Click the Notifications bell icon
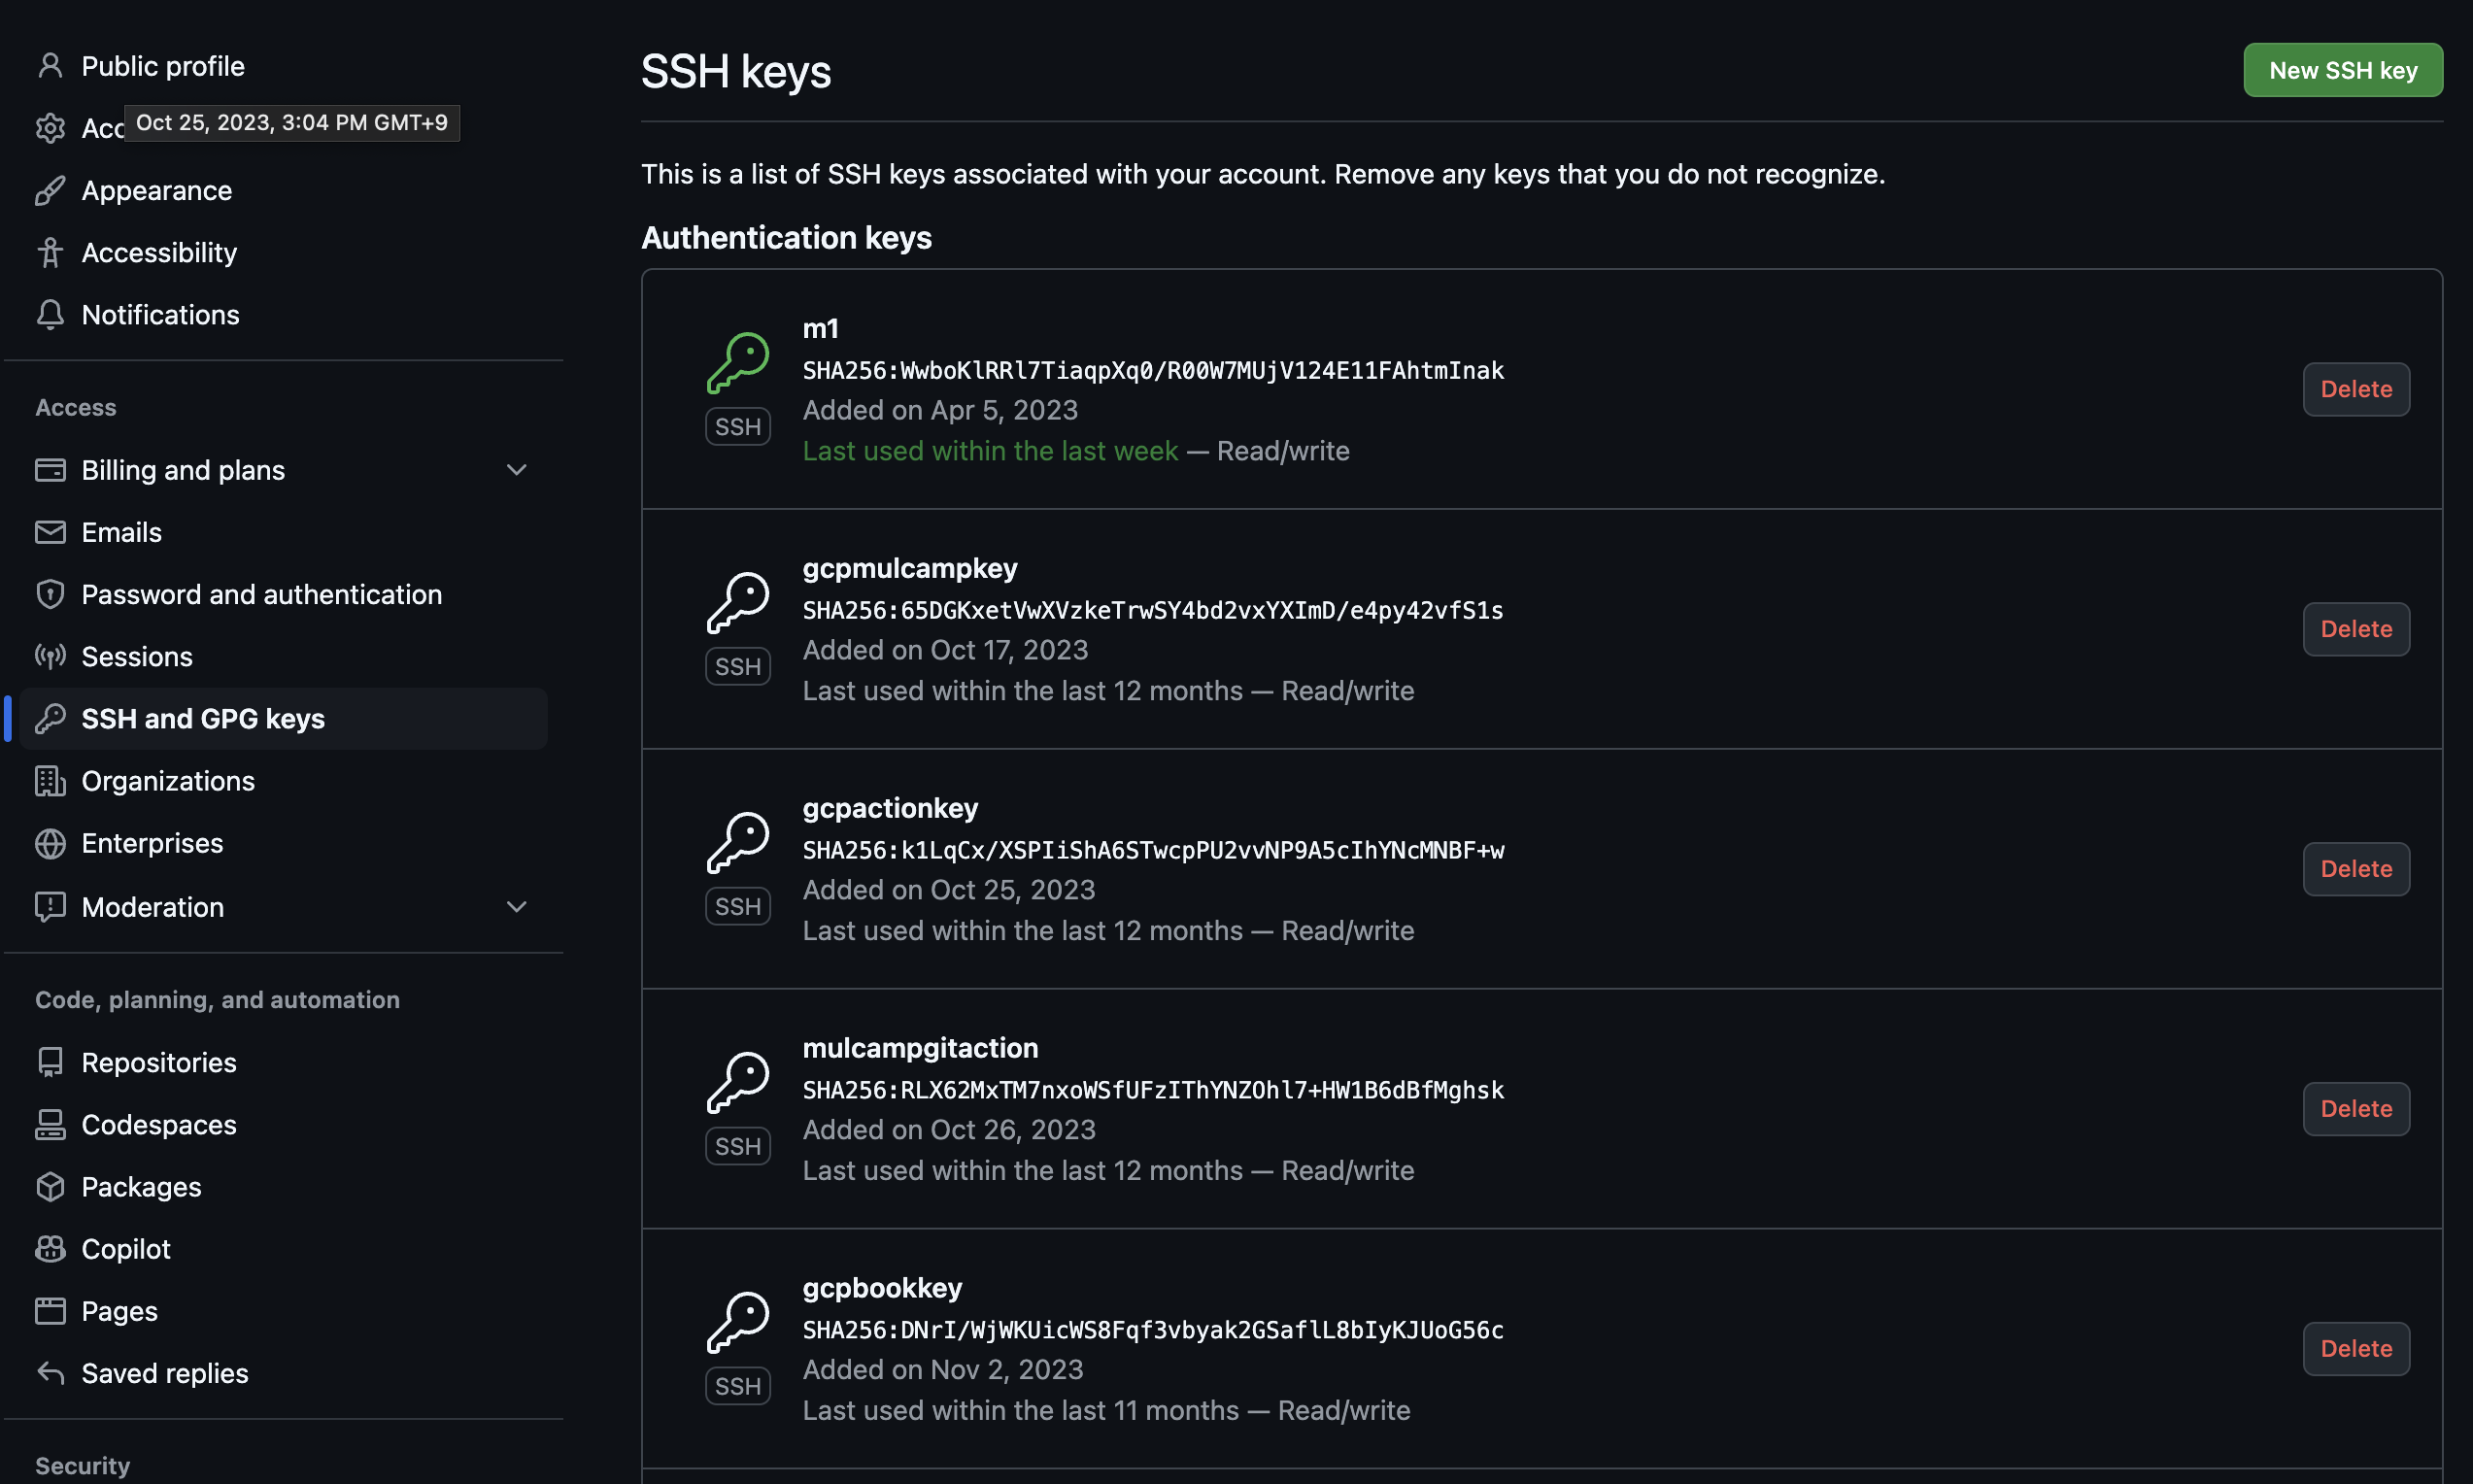The height and width of the screenshot is (1484, 2473). (x=50, y=314)
